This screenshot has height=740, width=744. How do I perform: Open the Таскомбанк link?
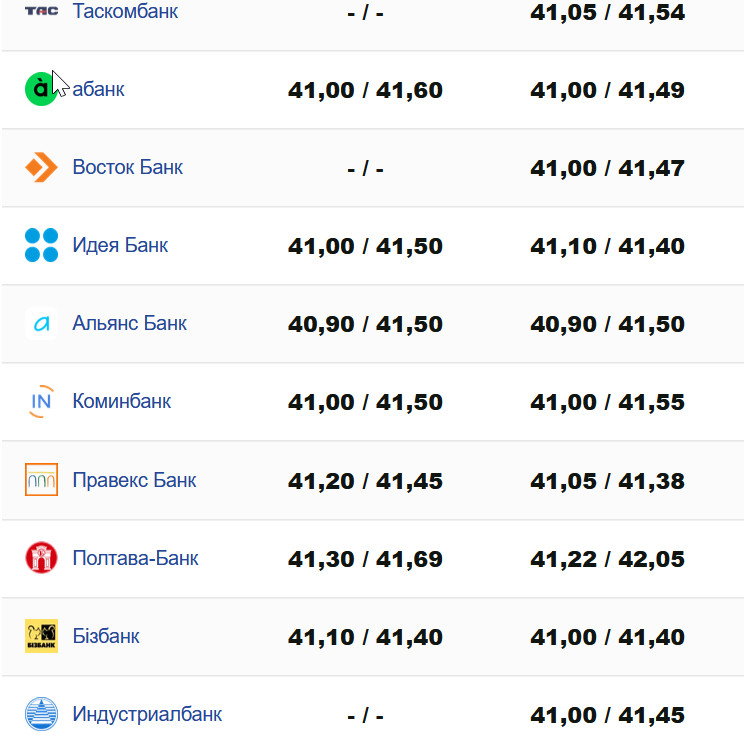(125, 12)
